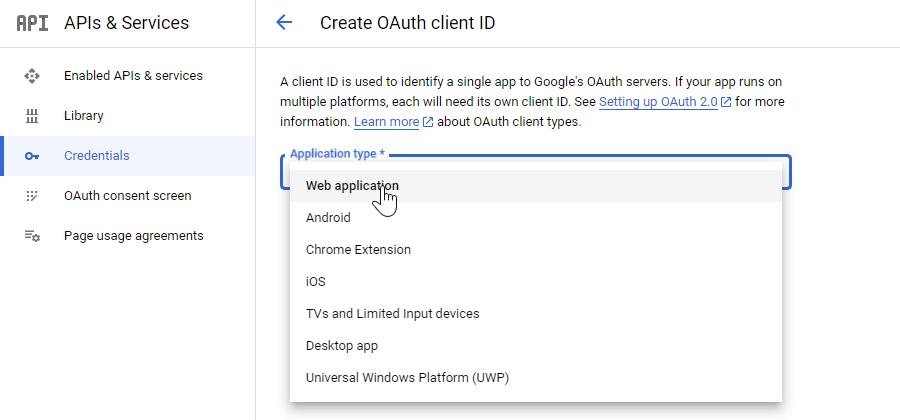The image size is (900, 420).
Task: Click the Enabled APIs & services icon
Action: pos(32,76)
